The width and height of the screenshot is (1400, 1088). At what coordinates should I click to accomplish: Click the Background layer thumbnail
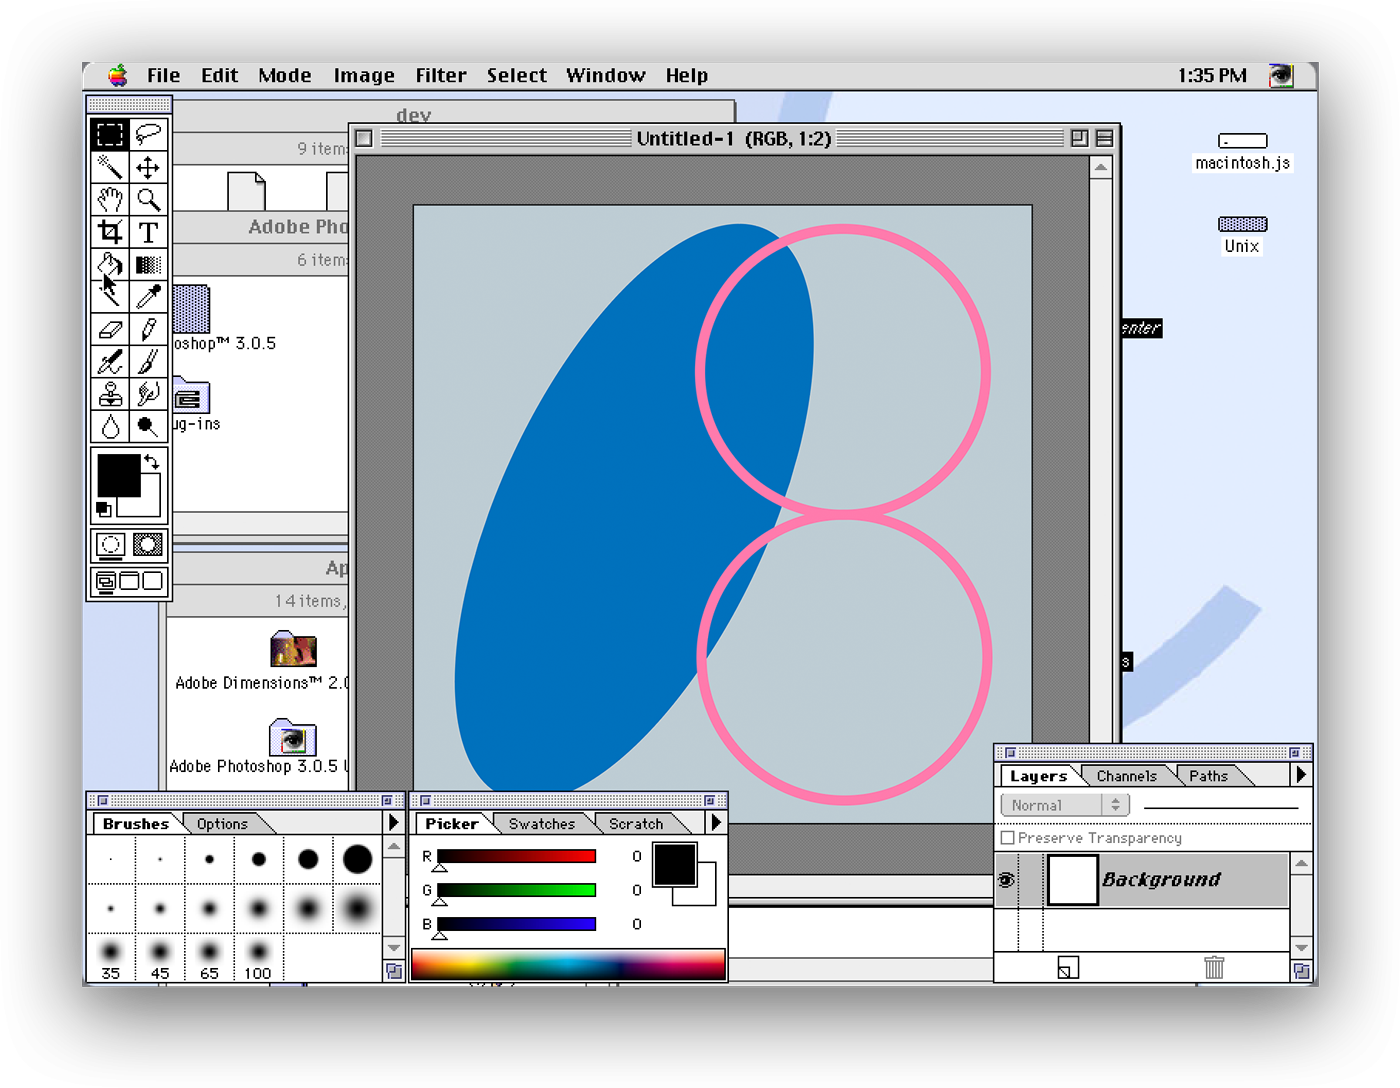tap(1072, 880)
